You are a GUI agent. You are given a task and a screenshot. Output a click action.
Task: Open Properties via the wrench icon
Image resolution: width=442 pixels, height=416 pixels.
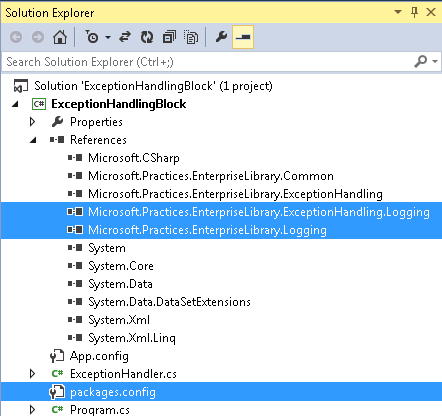coord(221,37)
